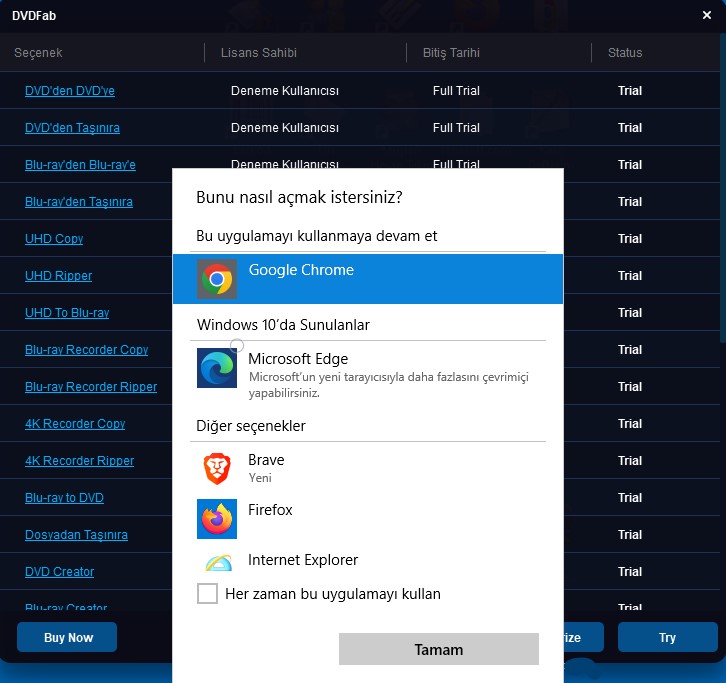Click the Seçenek column header
The height and width of the screenshot is (683, 726).
click(x=38, y=53)
